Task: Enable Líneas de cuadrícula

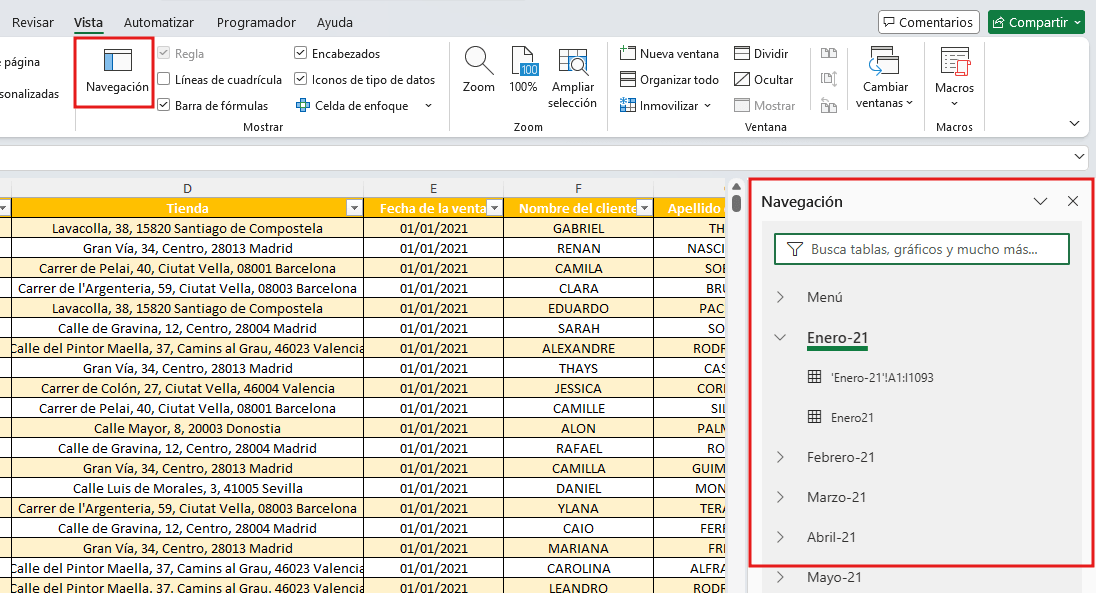Action: pos(164,79)
